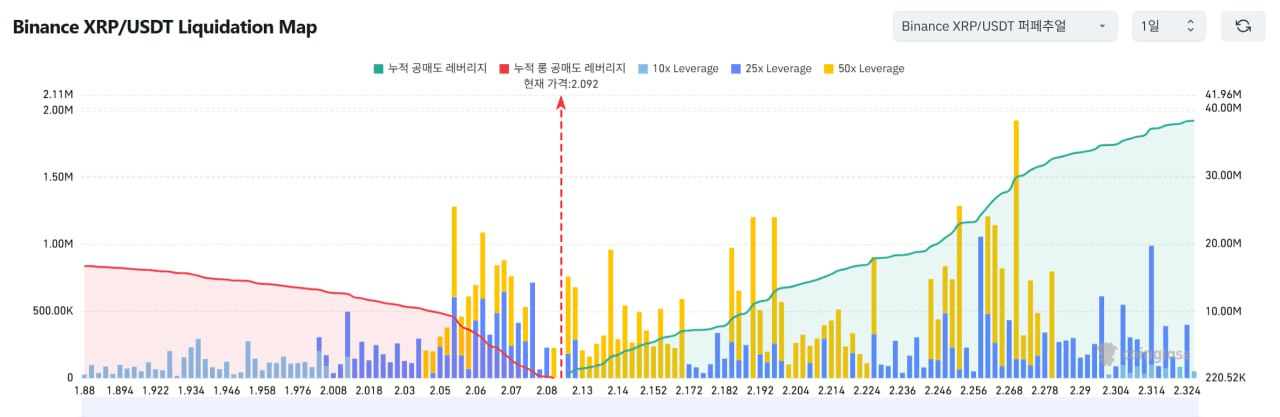Click the 1.00M left axis label

pos(58,243)
